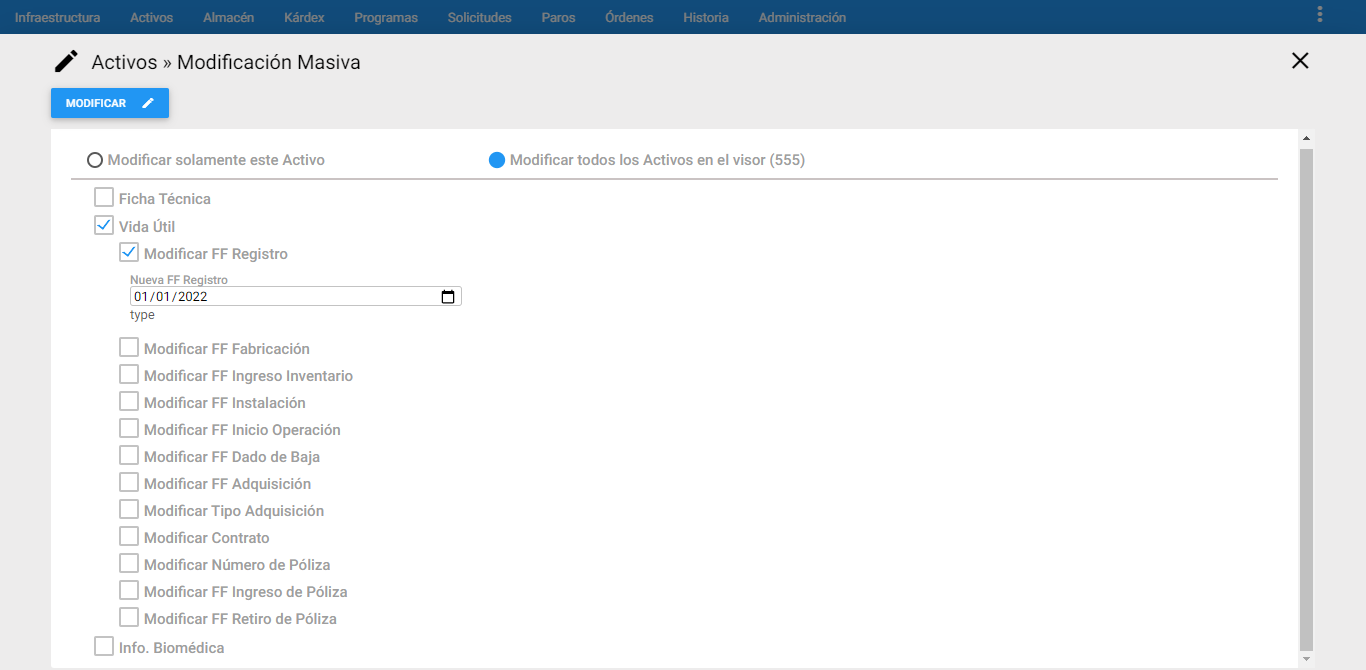The height and width of the screenshot is (670, 1366).
Task: Uncheck Modificar FF Registro checkbox
Action: [x=129, y=252]
